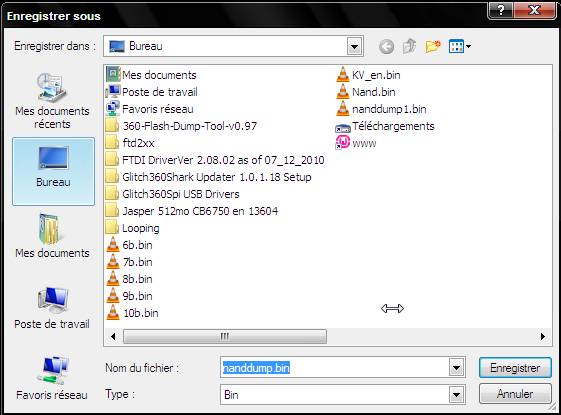Image resolution: width=561 pixels, height=415 pixels.
Task: Click the horizontal scrollbar thumb
Action: [225, 336]
